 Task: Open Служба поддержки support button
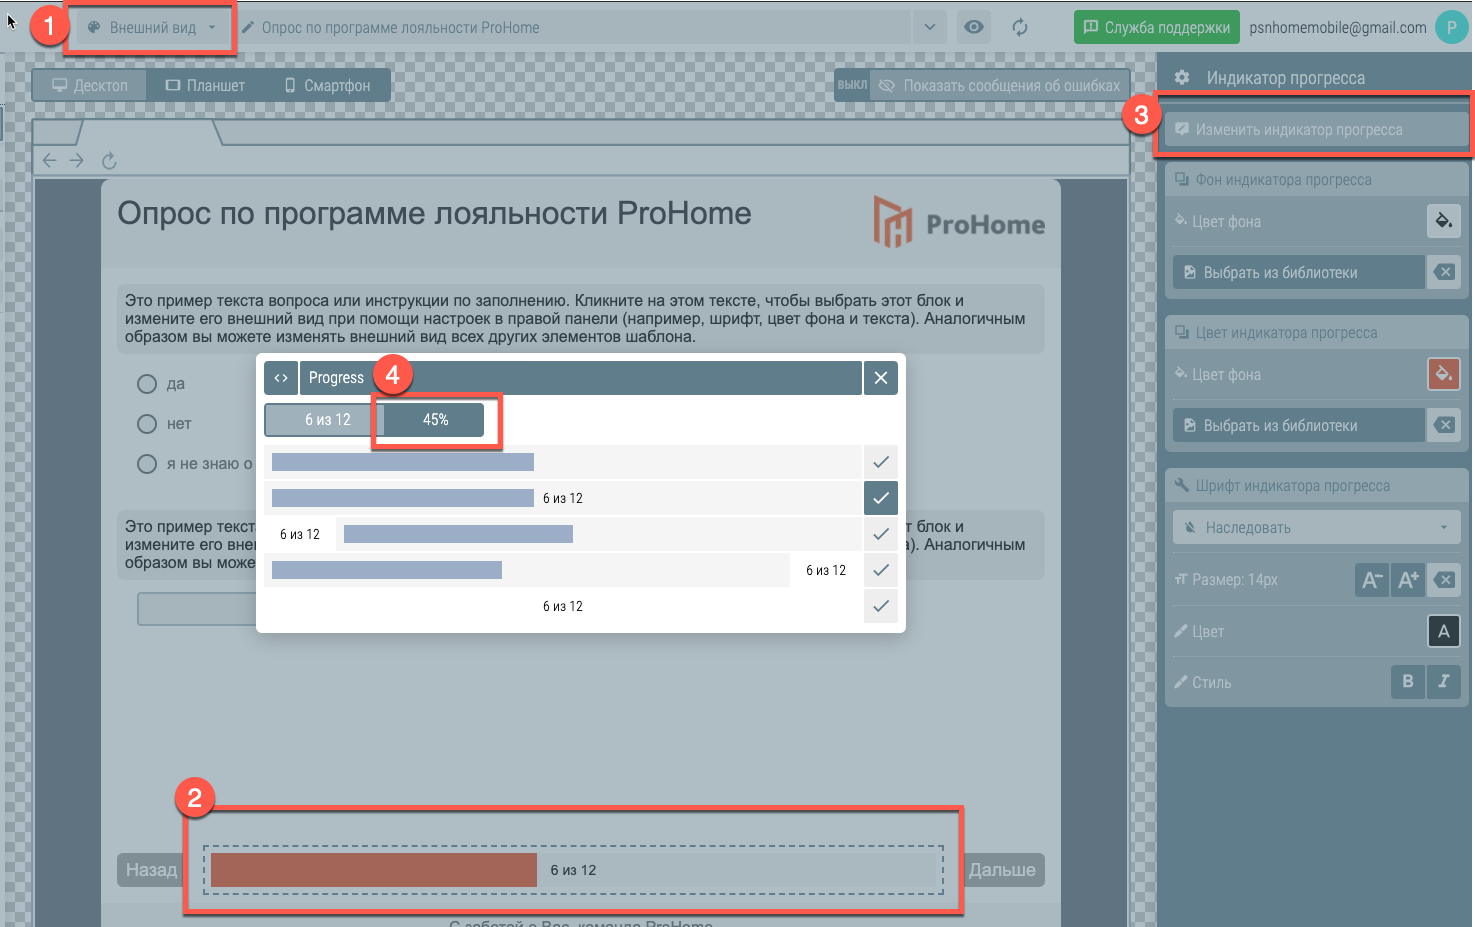1157,27
